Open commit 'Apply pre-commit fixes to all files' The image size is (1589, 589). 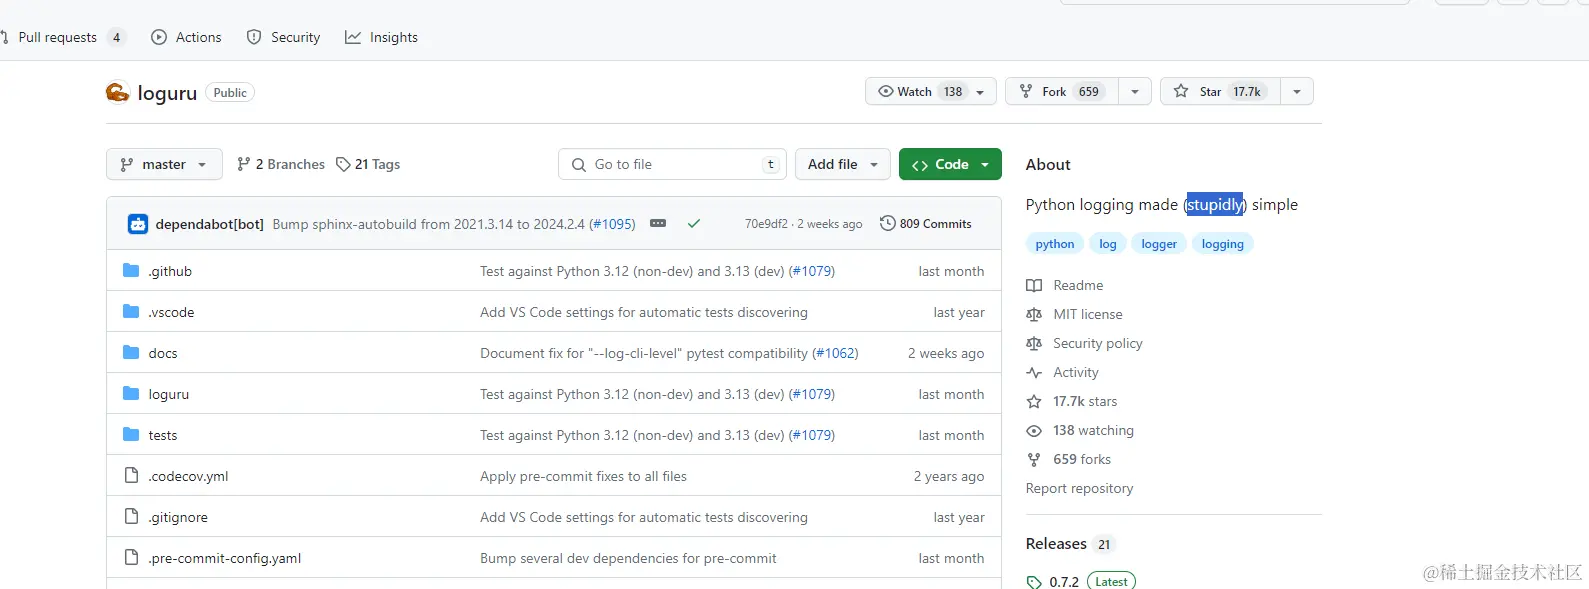(583, 476)
